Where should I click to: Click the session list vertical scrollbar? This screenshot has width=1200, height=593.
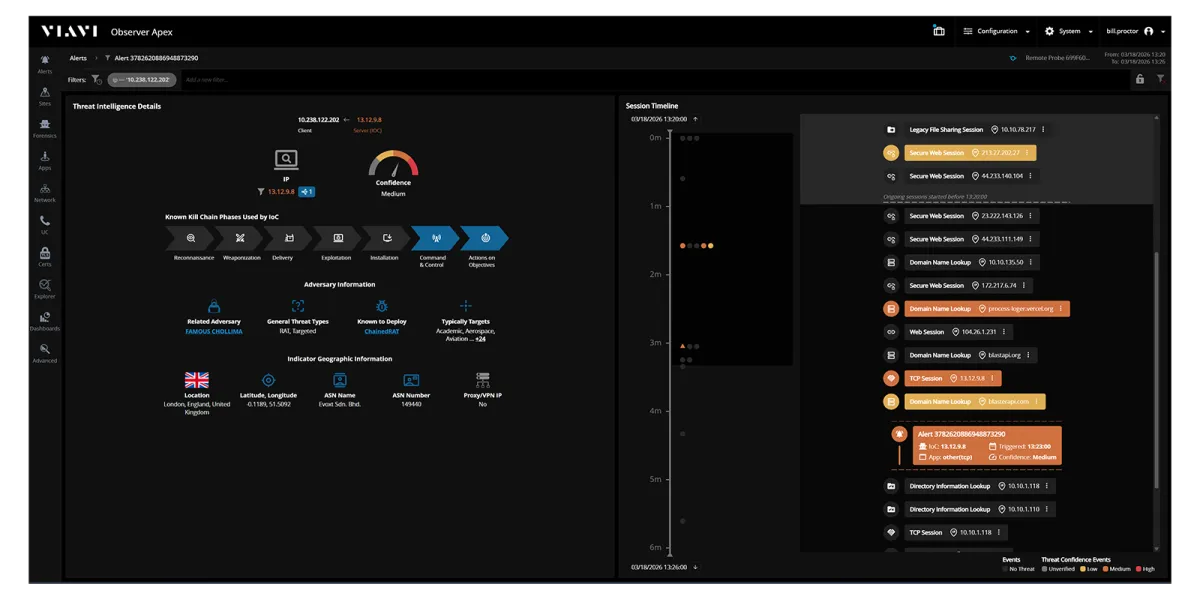click(1157, 370)
